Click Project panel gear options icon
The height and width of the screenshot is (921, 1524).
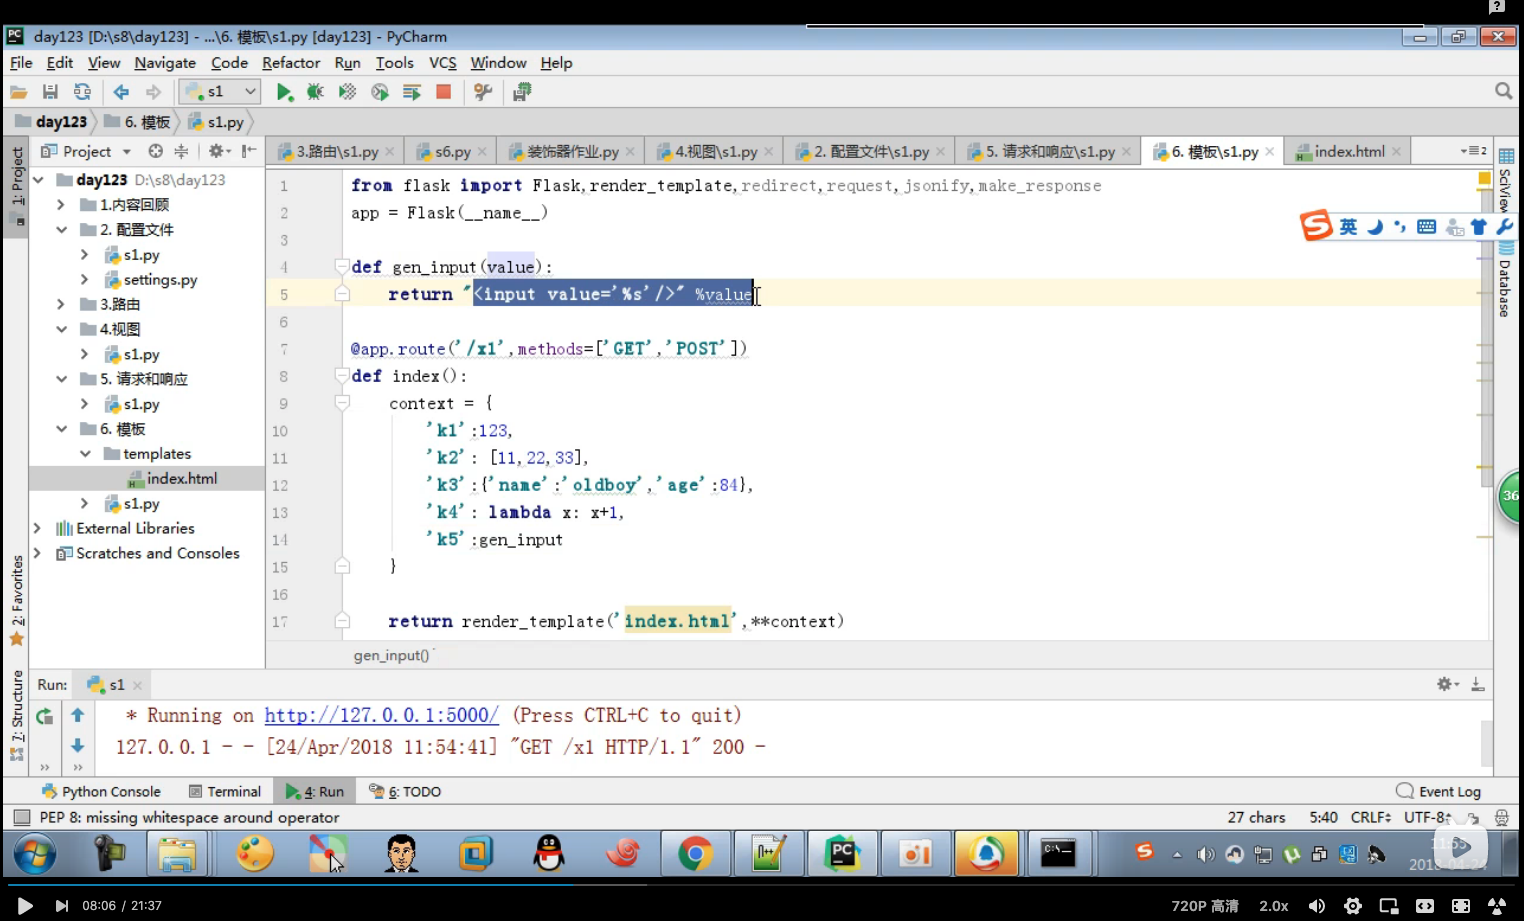point(217,151)
